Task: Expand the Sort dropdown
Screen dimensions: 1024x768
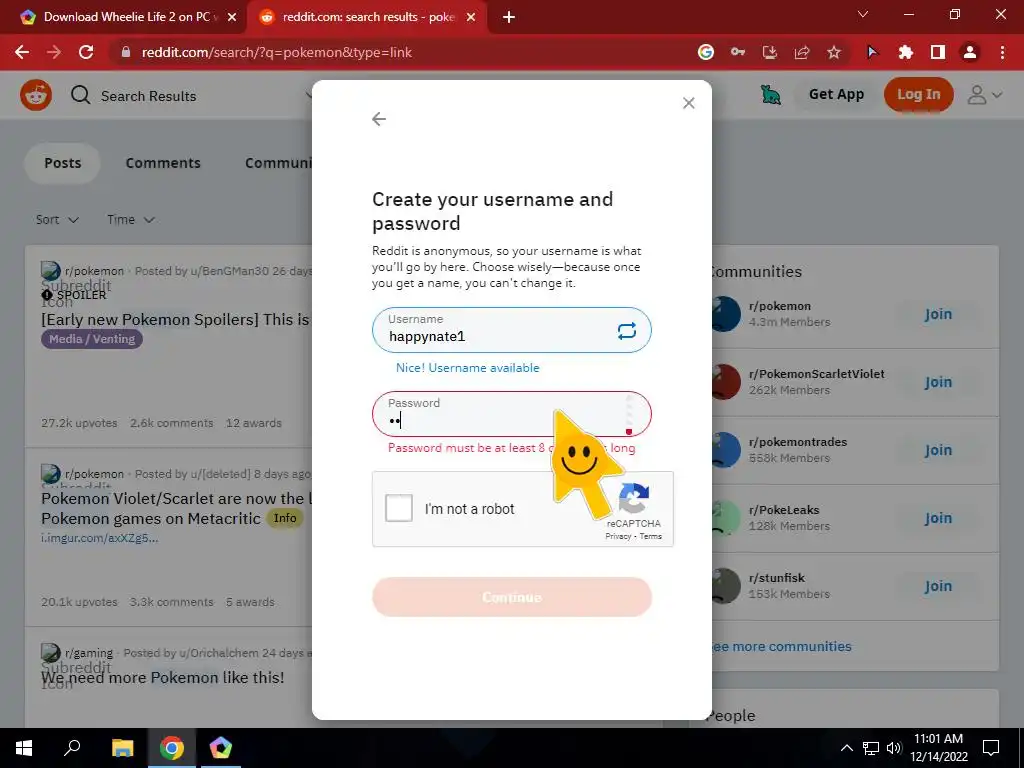Action: 57,220
